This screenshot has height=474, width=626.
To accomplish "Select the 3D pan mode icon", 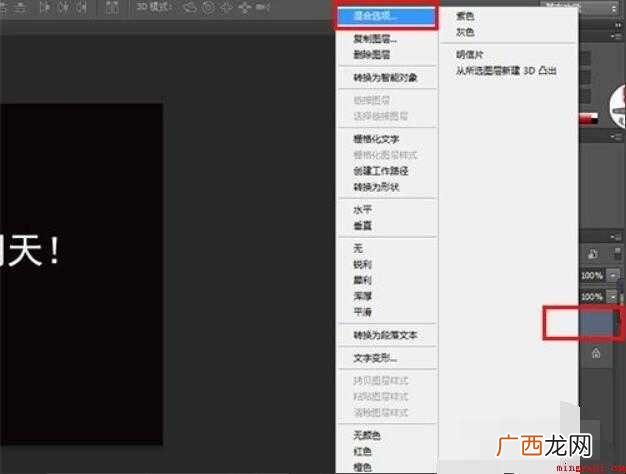I will click(226, 7).
